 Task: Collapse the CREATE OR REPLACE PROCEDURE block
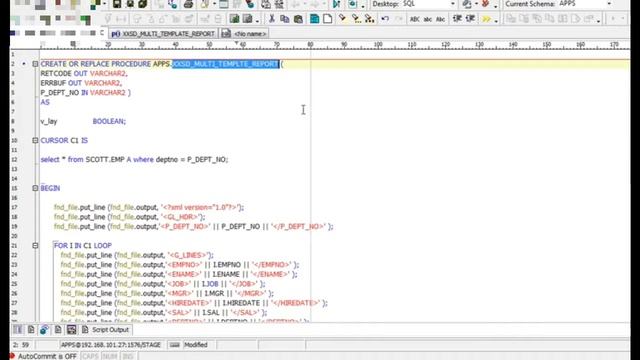click(x=35, y=64)
